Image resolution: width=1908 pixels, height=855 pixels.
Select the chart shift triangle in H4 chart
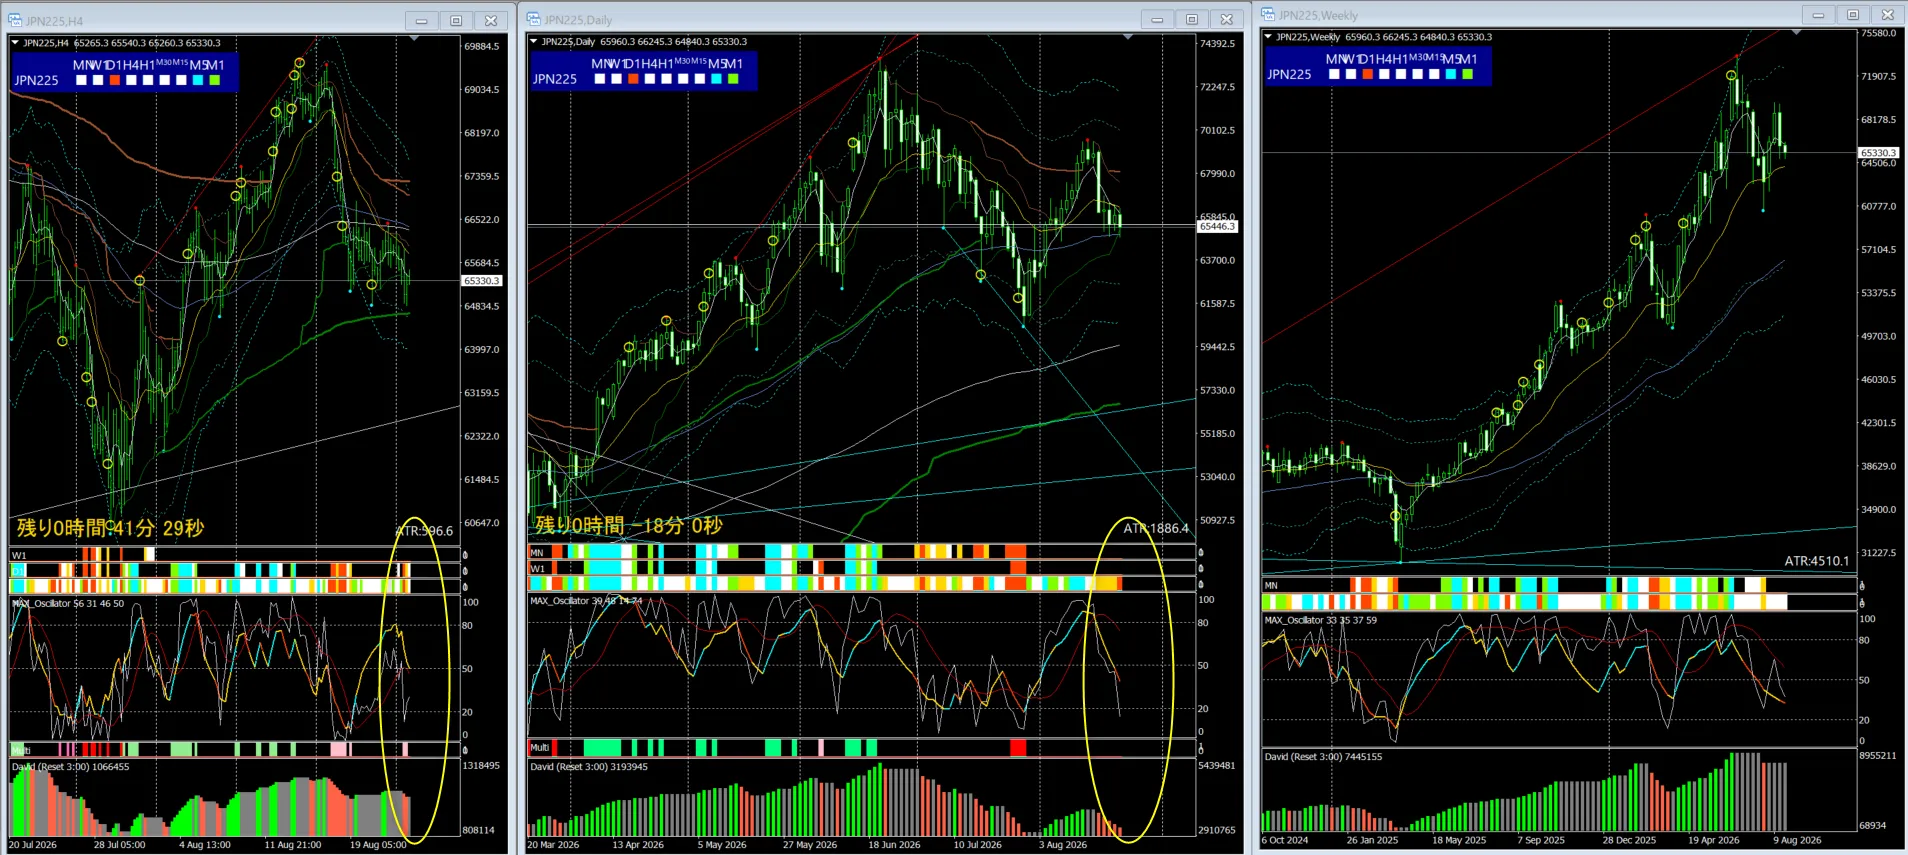[414, 39]
